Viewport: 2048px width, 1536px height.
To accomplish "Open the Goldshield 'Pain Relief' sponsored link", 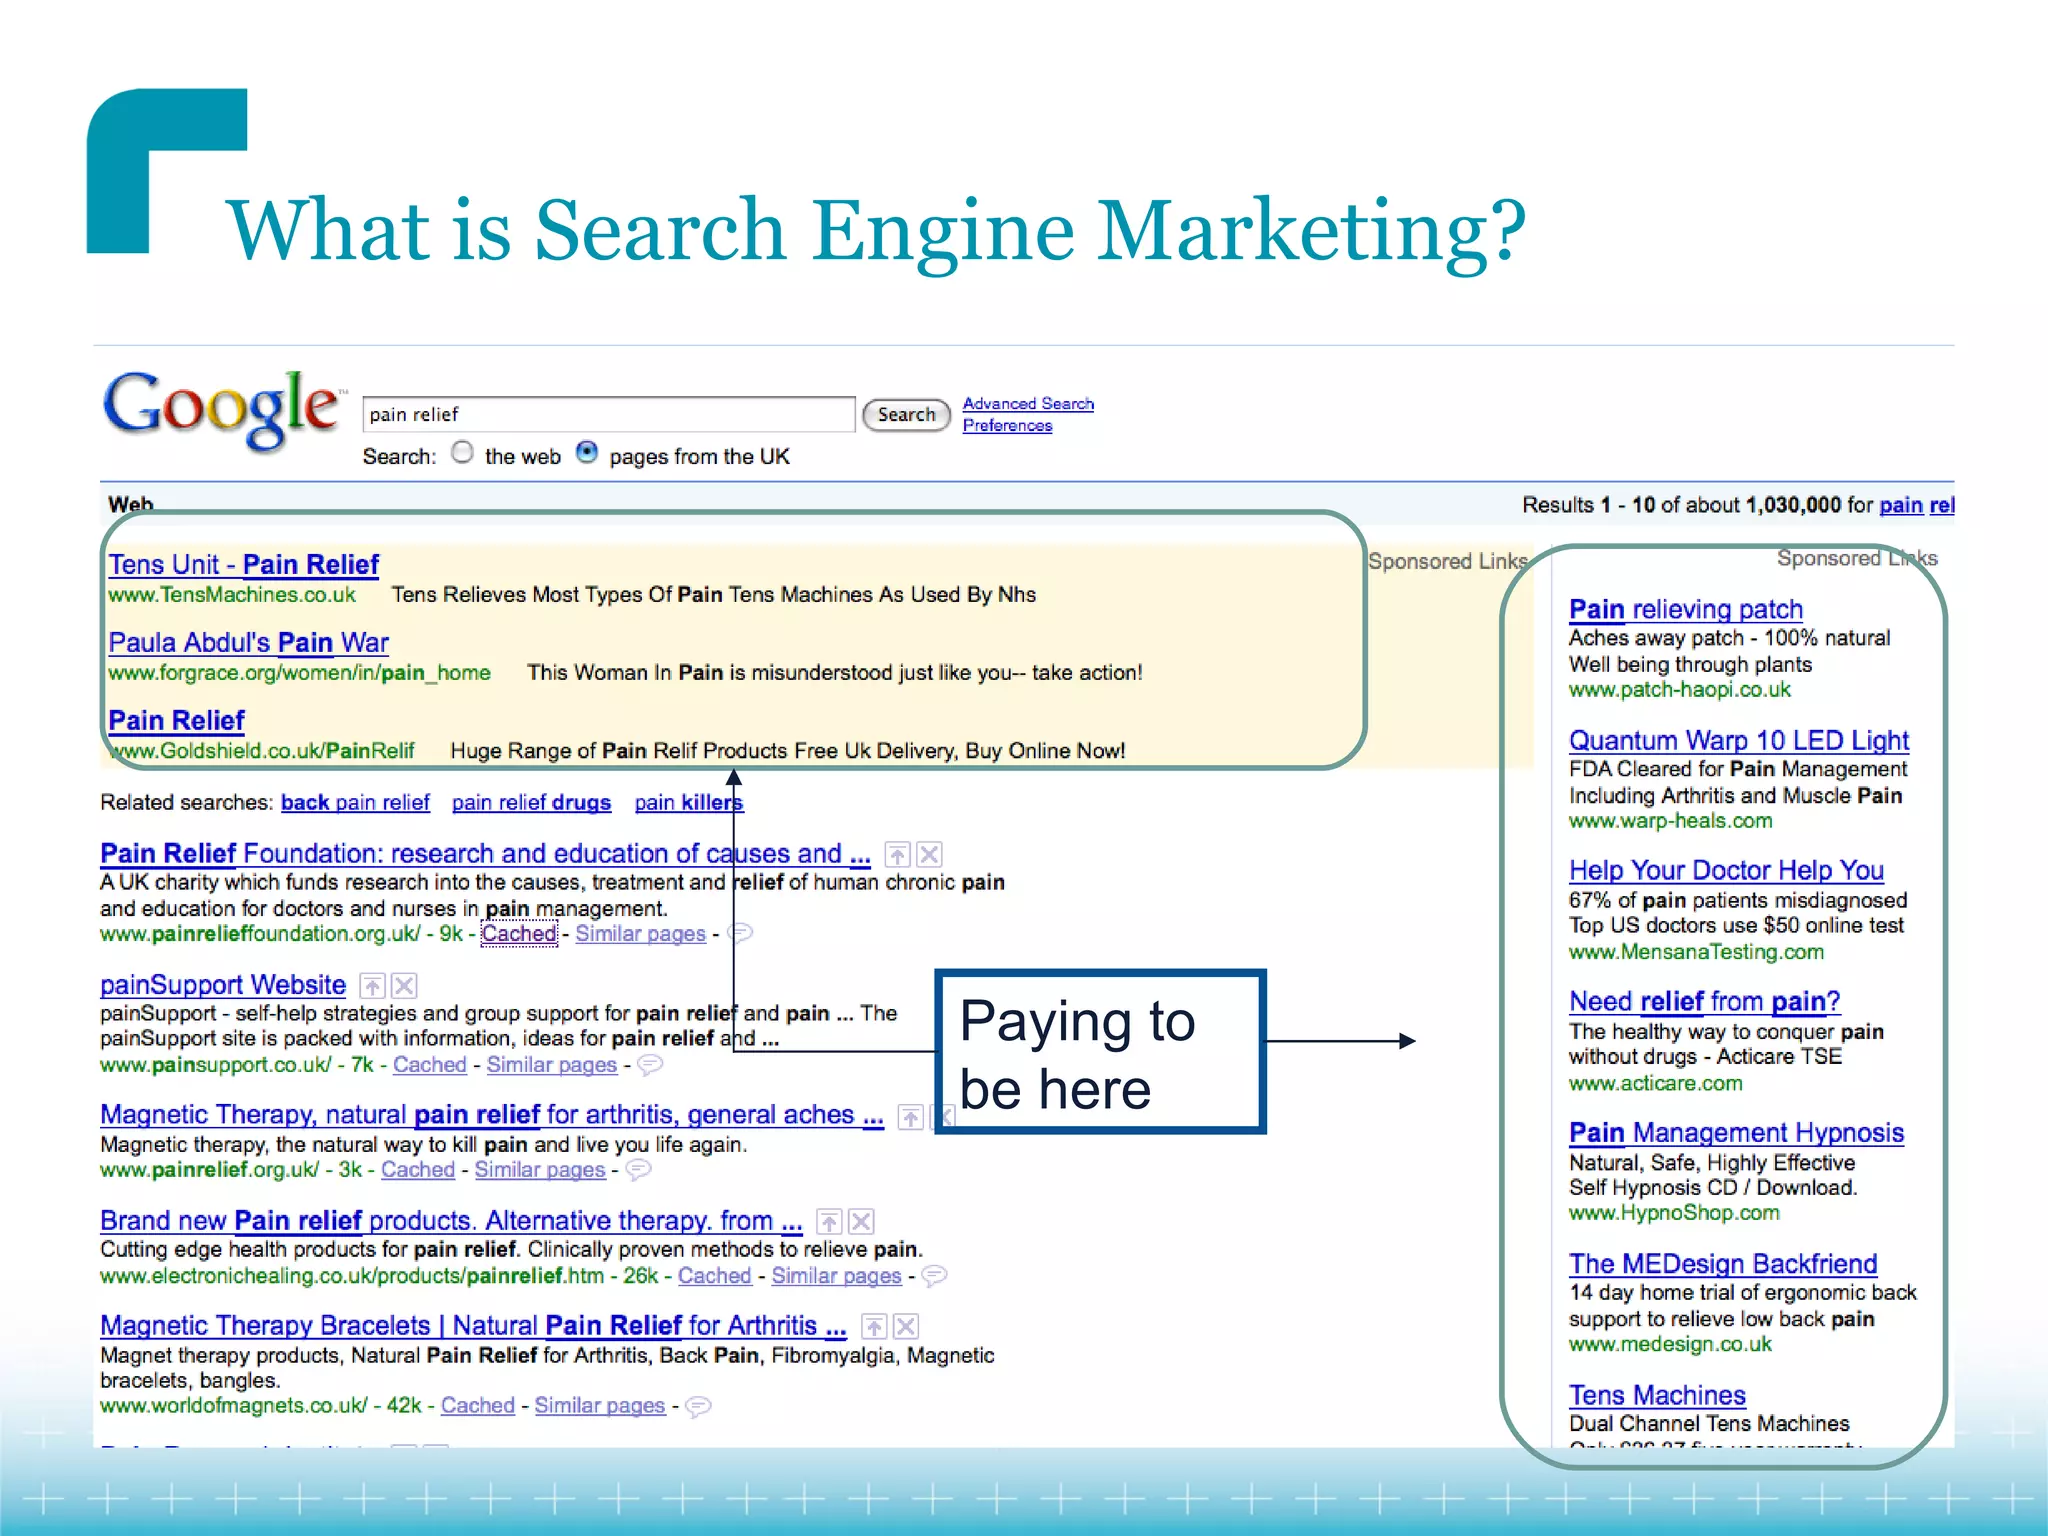I will [176, 721].
